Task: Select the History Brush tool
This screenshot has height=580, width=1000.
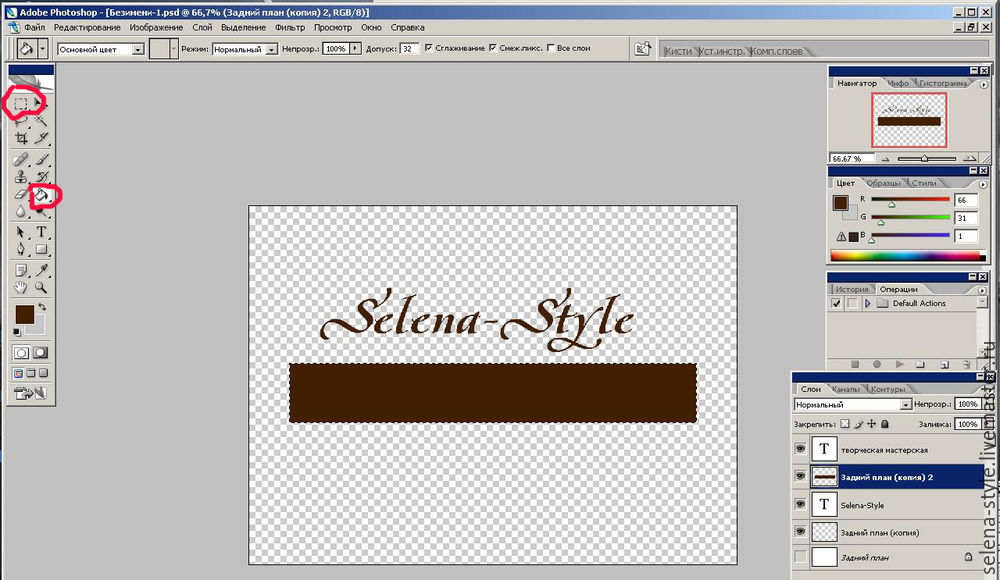Action: point(41,177)
